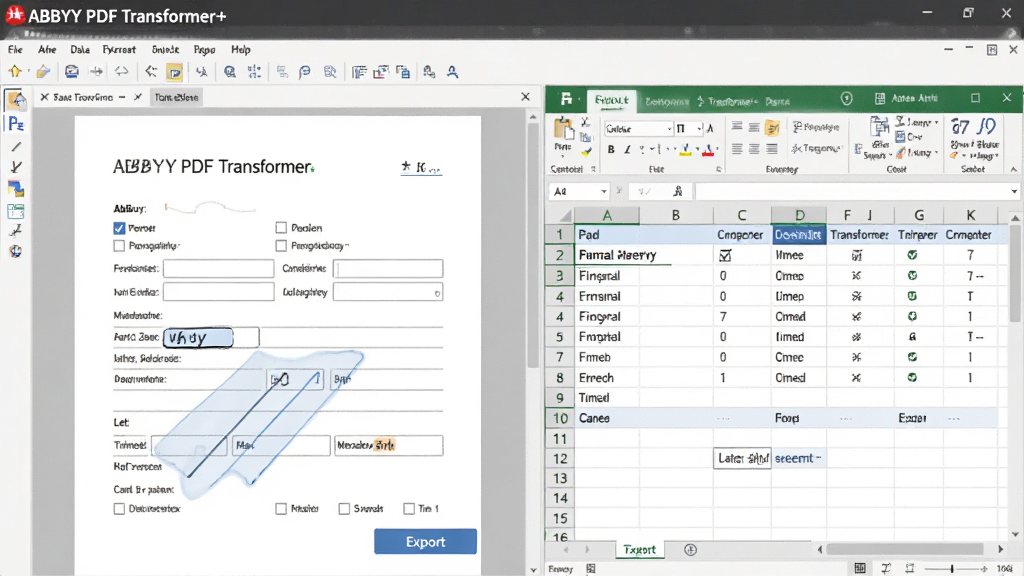Click the Paste clipboard icon in Excel ribbon

point(563,129)
